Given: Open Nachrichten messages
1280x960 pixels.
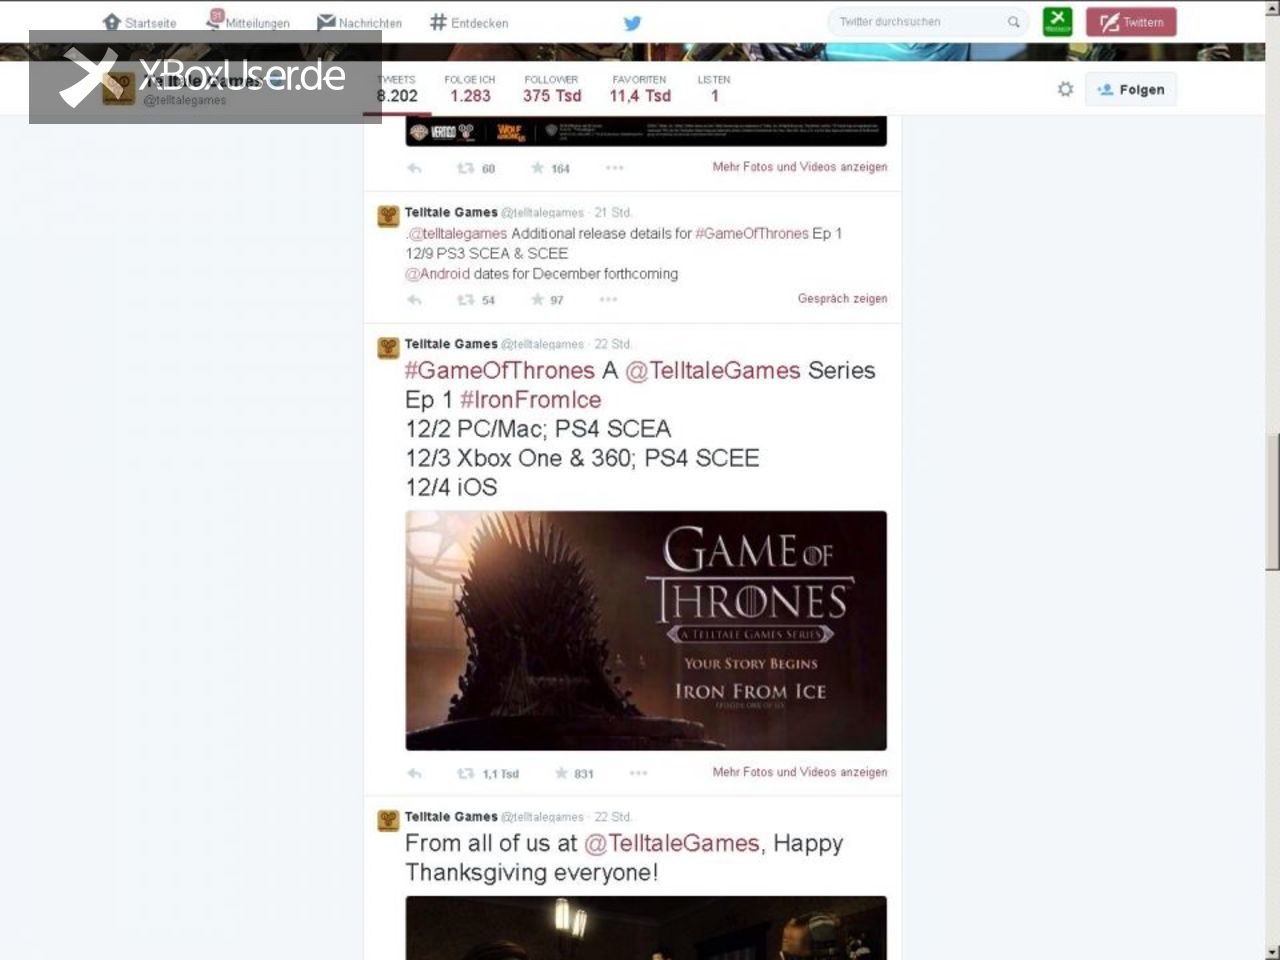Looking at the screenshot, I should (359, 22).
